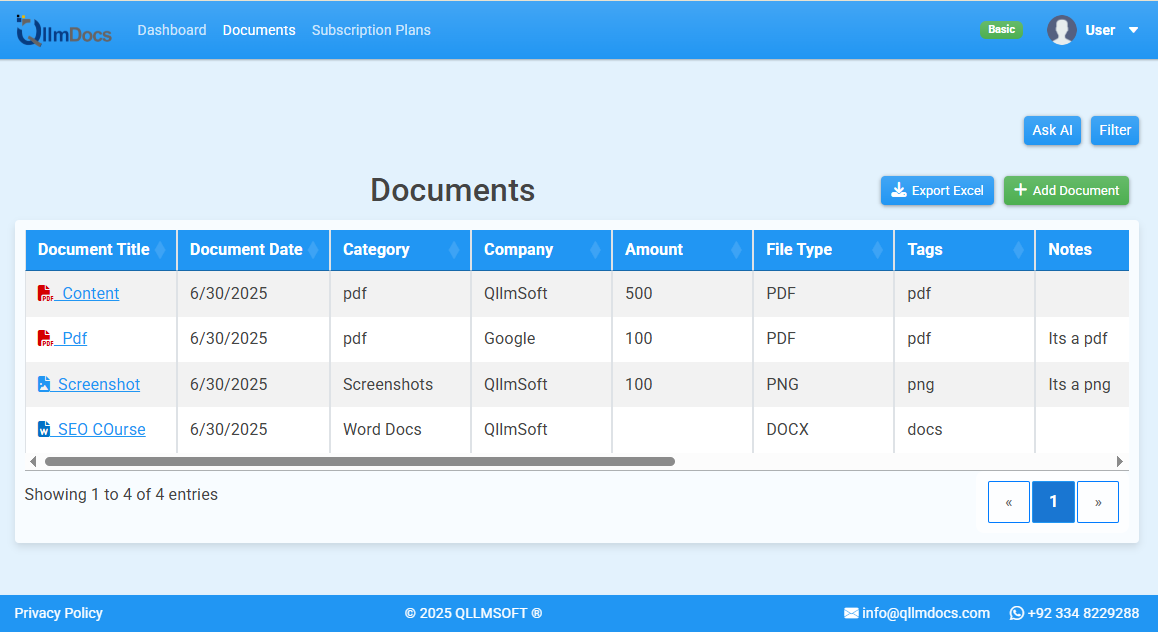Open the Subscription Plans menu item
The image size is (1158, 632).
point(371,30)
